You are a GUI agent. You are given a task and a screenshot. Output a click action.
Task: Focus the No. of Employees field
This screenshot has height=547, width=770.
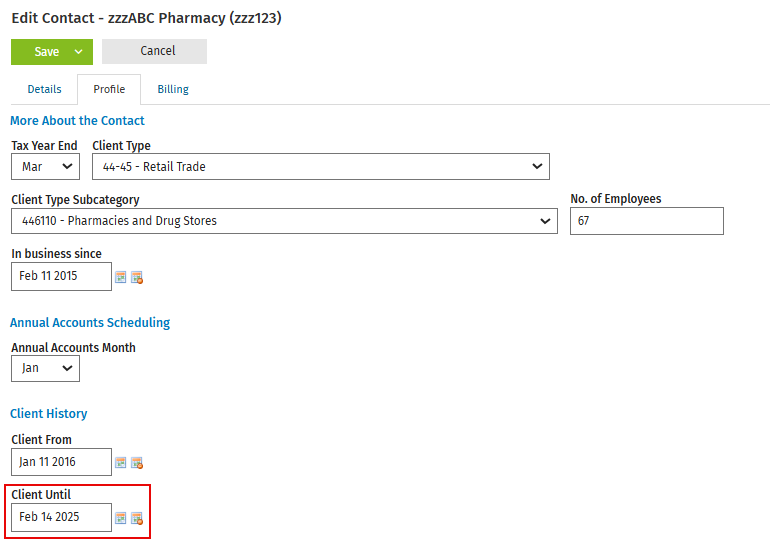click(646, 221)
